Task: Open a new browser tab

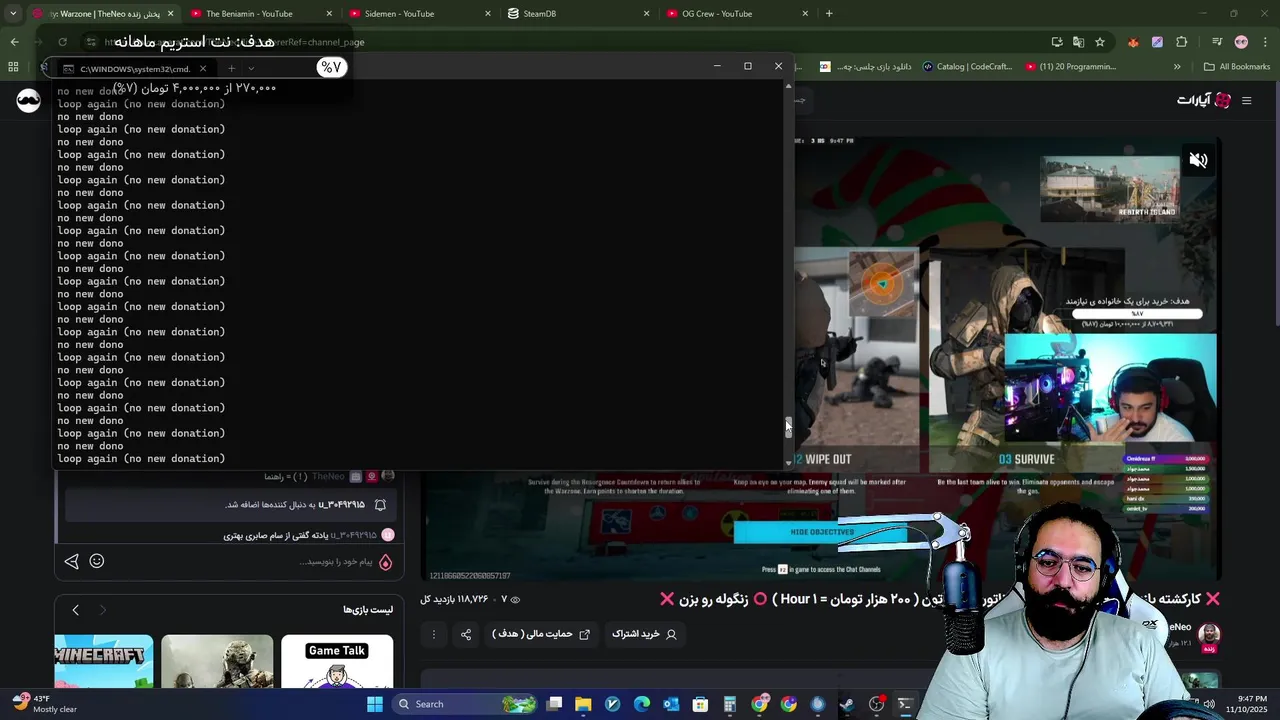Action: coord(829,14)
